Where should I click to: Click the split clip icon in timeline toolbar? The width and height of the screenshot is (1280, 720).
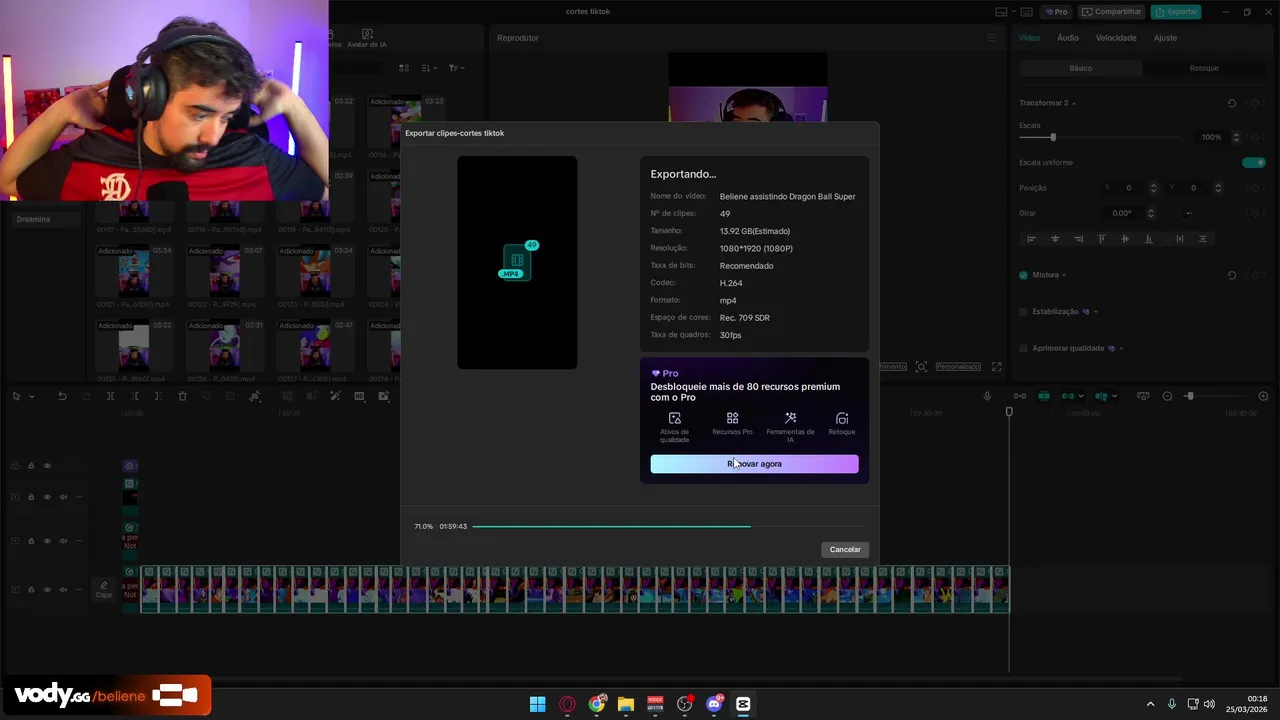[x=110, y=396]
